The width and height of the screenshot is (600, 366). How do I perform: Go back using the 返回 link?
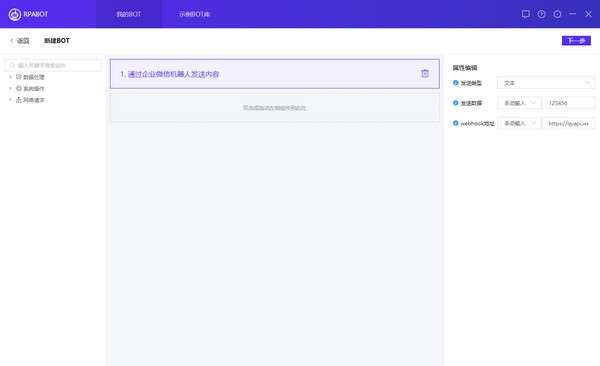(20, 41)
